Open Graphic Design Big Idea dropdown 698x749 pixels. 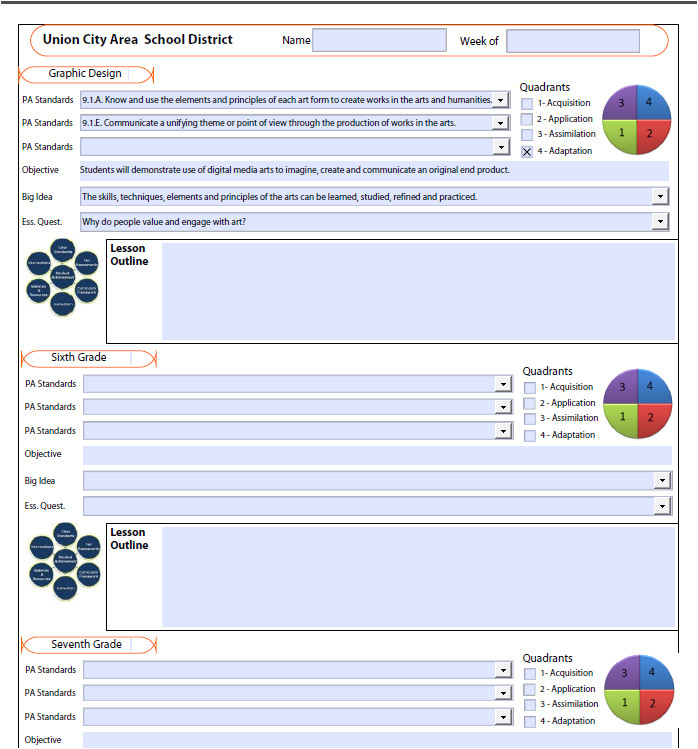(x=660, y=196)
